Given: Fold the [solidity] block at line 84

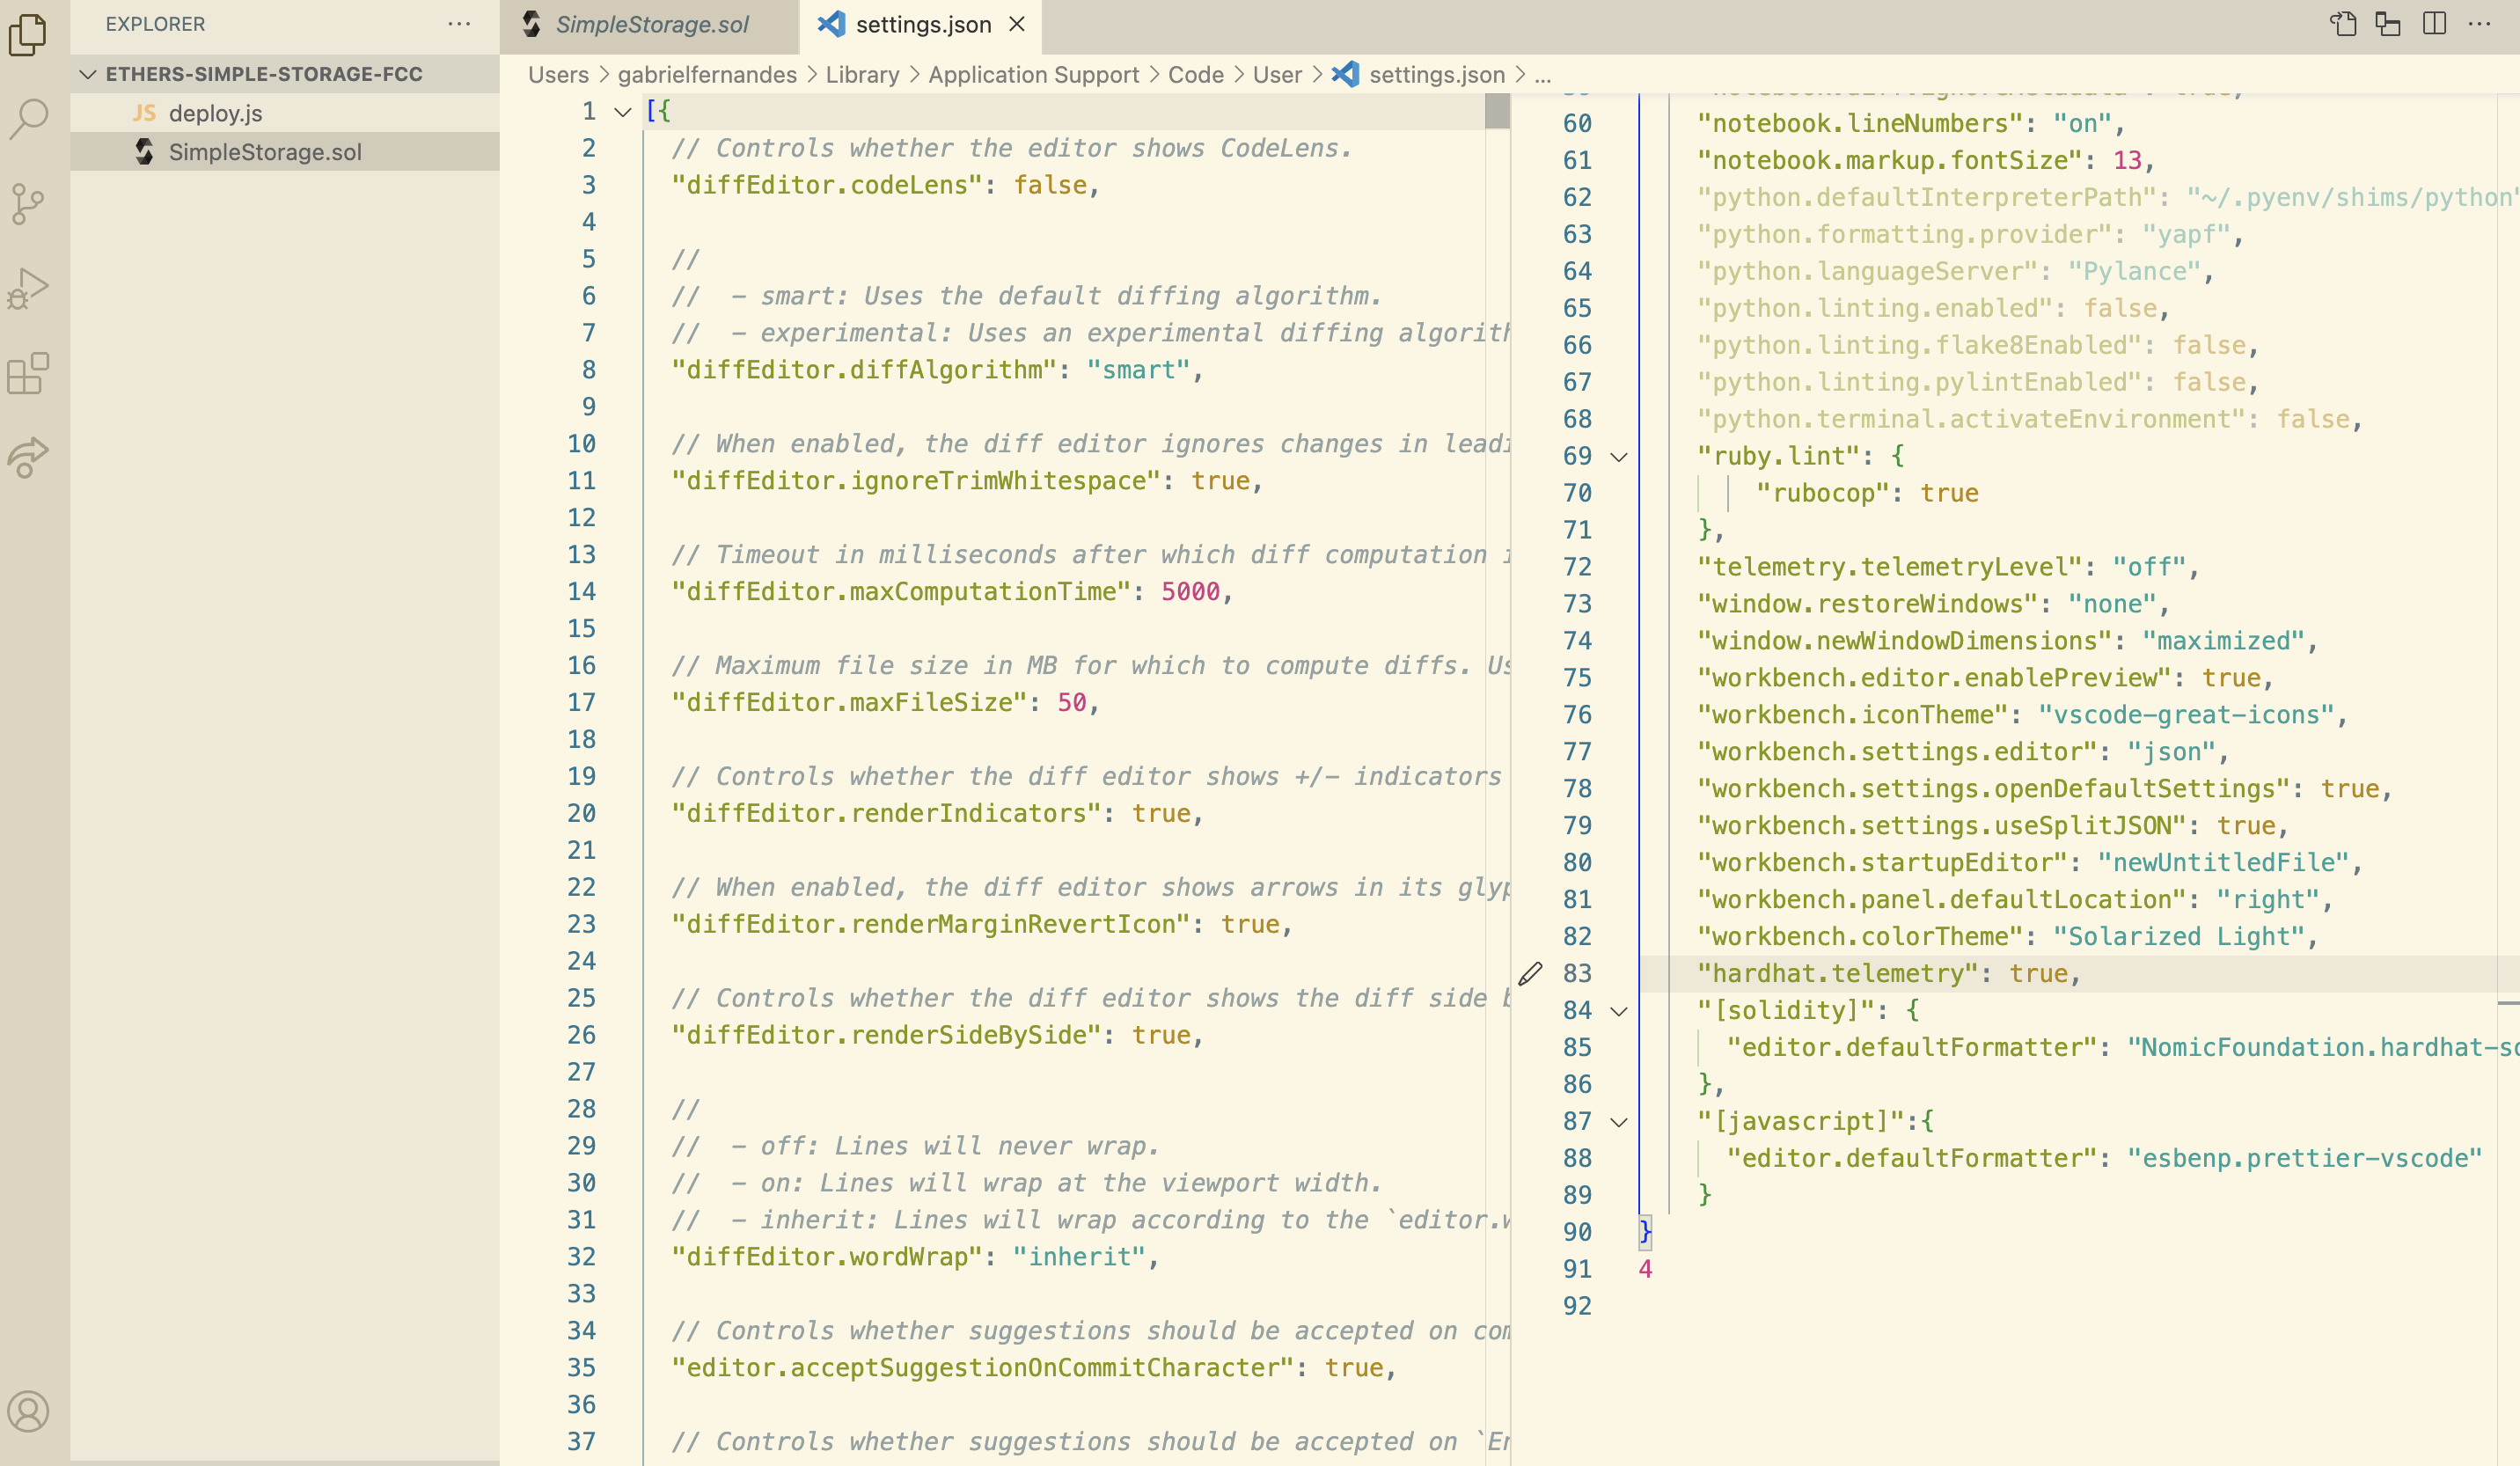Looking at the screenshot, I should pyautogui.click(x=1619, y=1011).
